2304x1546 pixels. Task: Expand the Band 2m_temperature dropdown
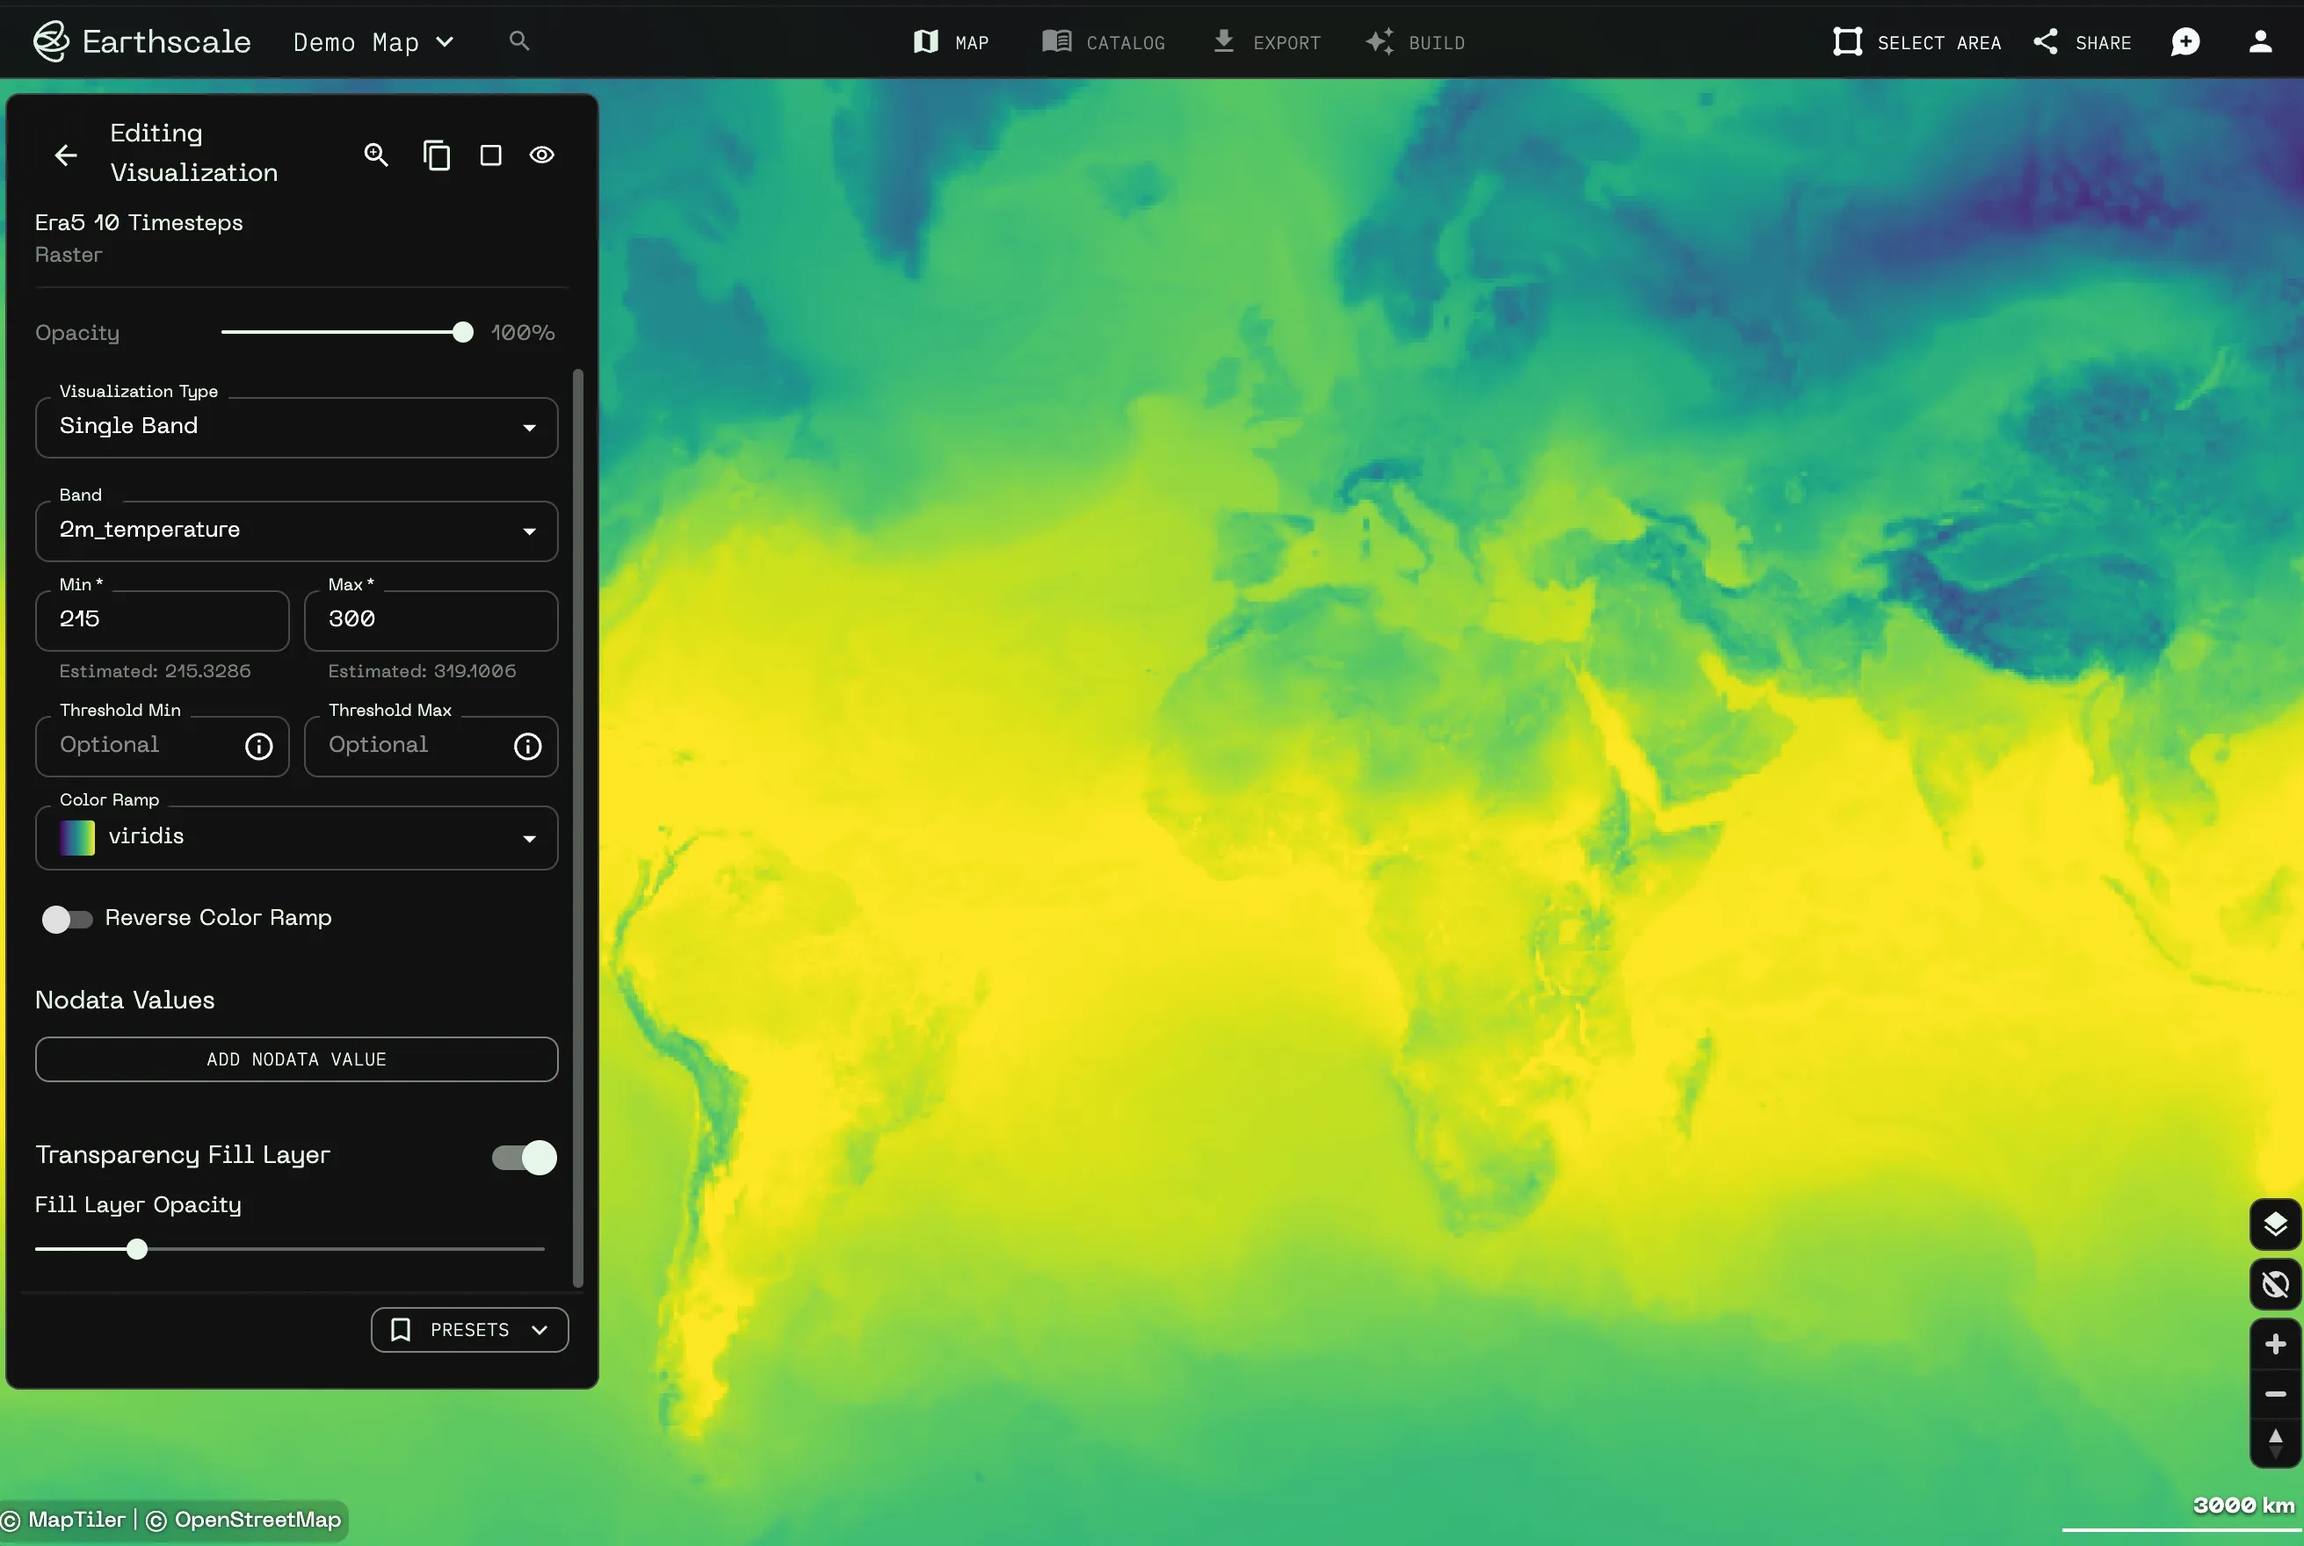point(297,530)
